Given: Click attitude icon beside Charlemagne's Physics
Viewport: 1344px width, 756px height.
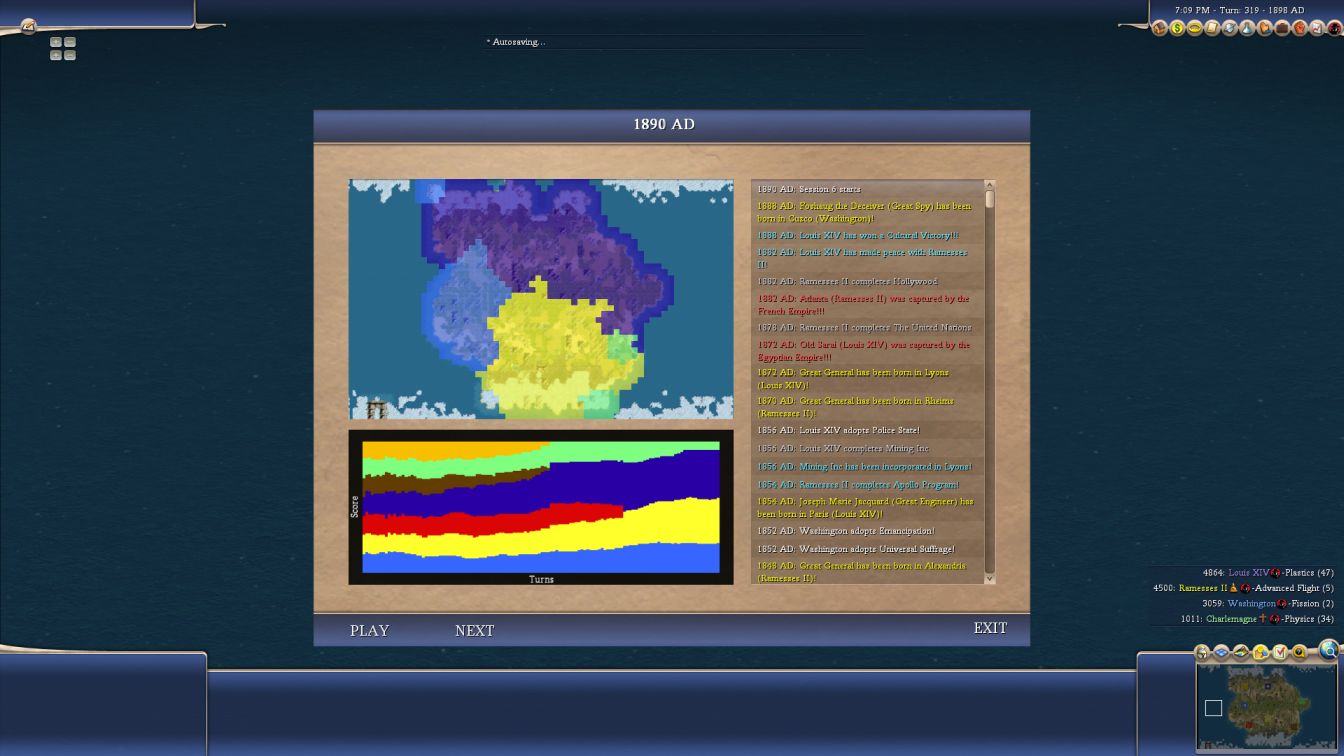Looking at the screenshot, I should click(1275, 619).
